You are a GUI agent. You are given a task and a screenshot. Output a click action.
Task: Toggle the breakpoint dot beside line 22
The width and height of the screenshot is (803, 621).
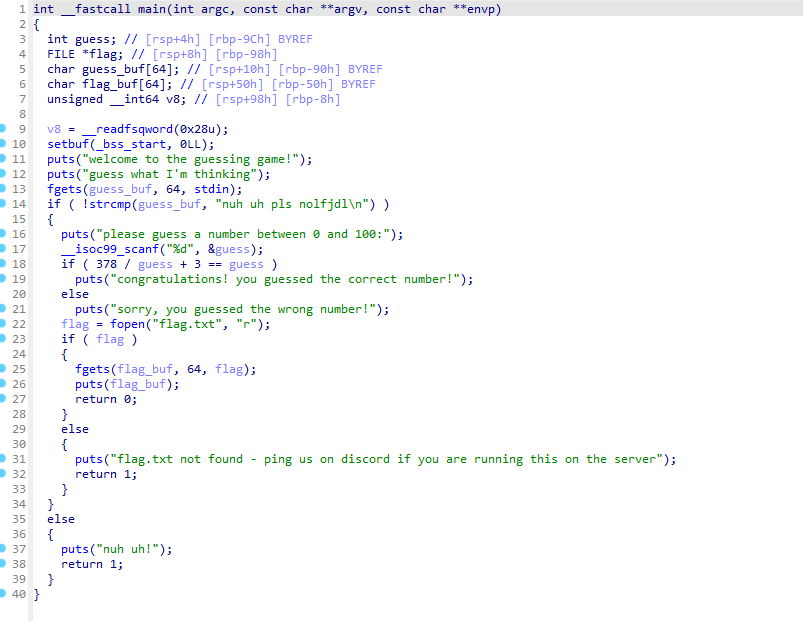(x=3, y=324)
